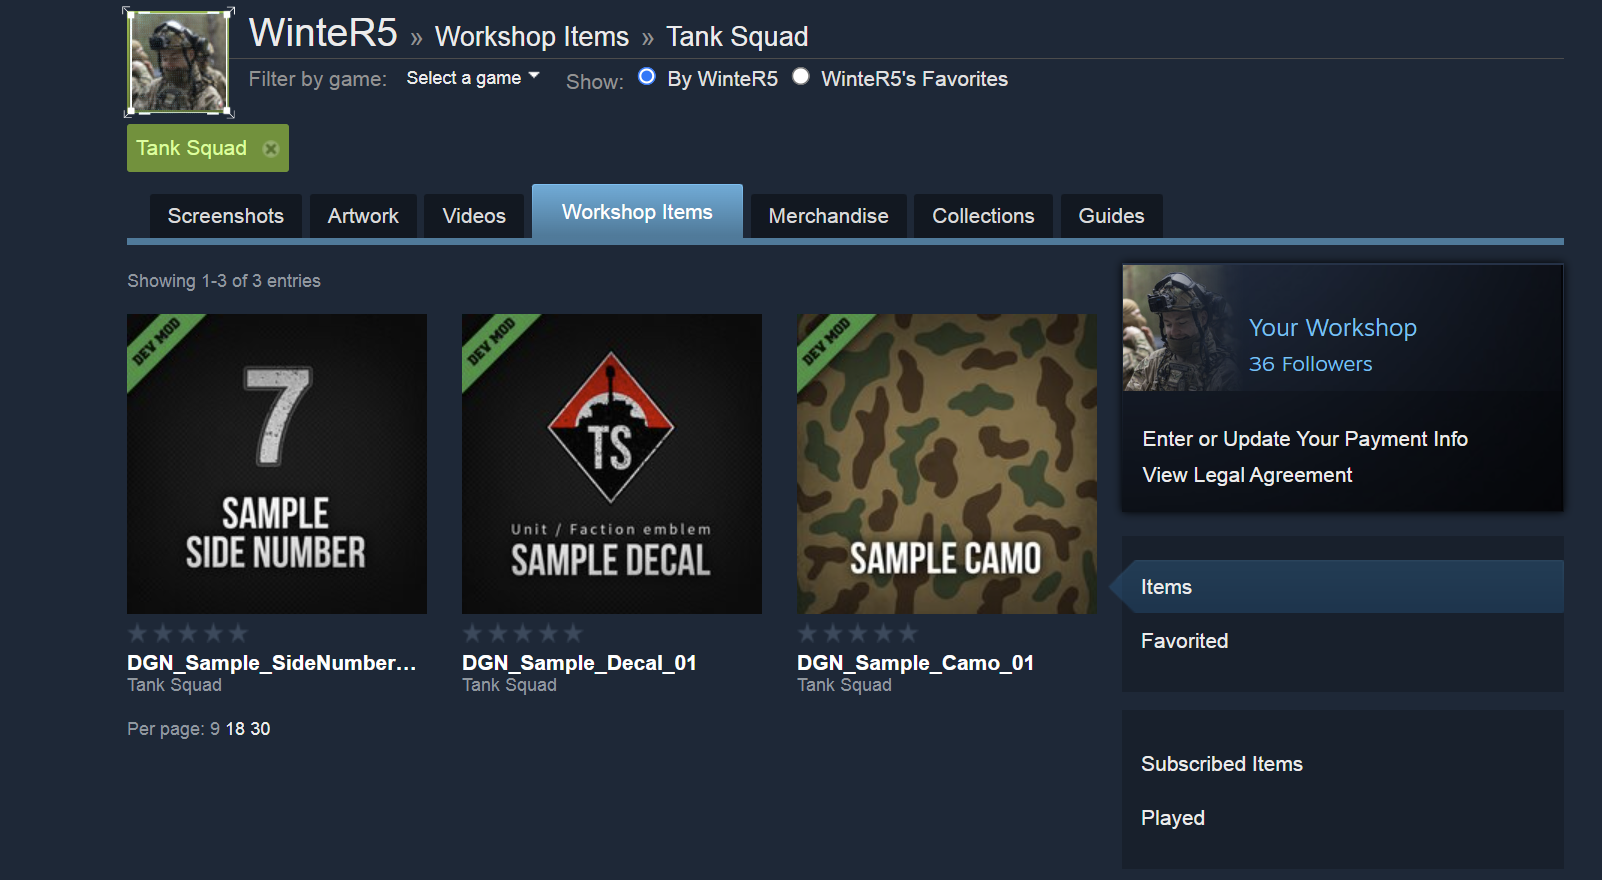Select WinteR5's Favorites radio button
This screenshot has width=1602, height=880.
(x=801, y=77)
